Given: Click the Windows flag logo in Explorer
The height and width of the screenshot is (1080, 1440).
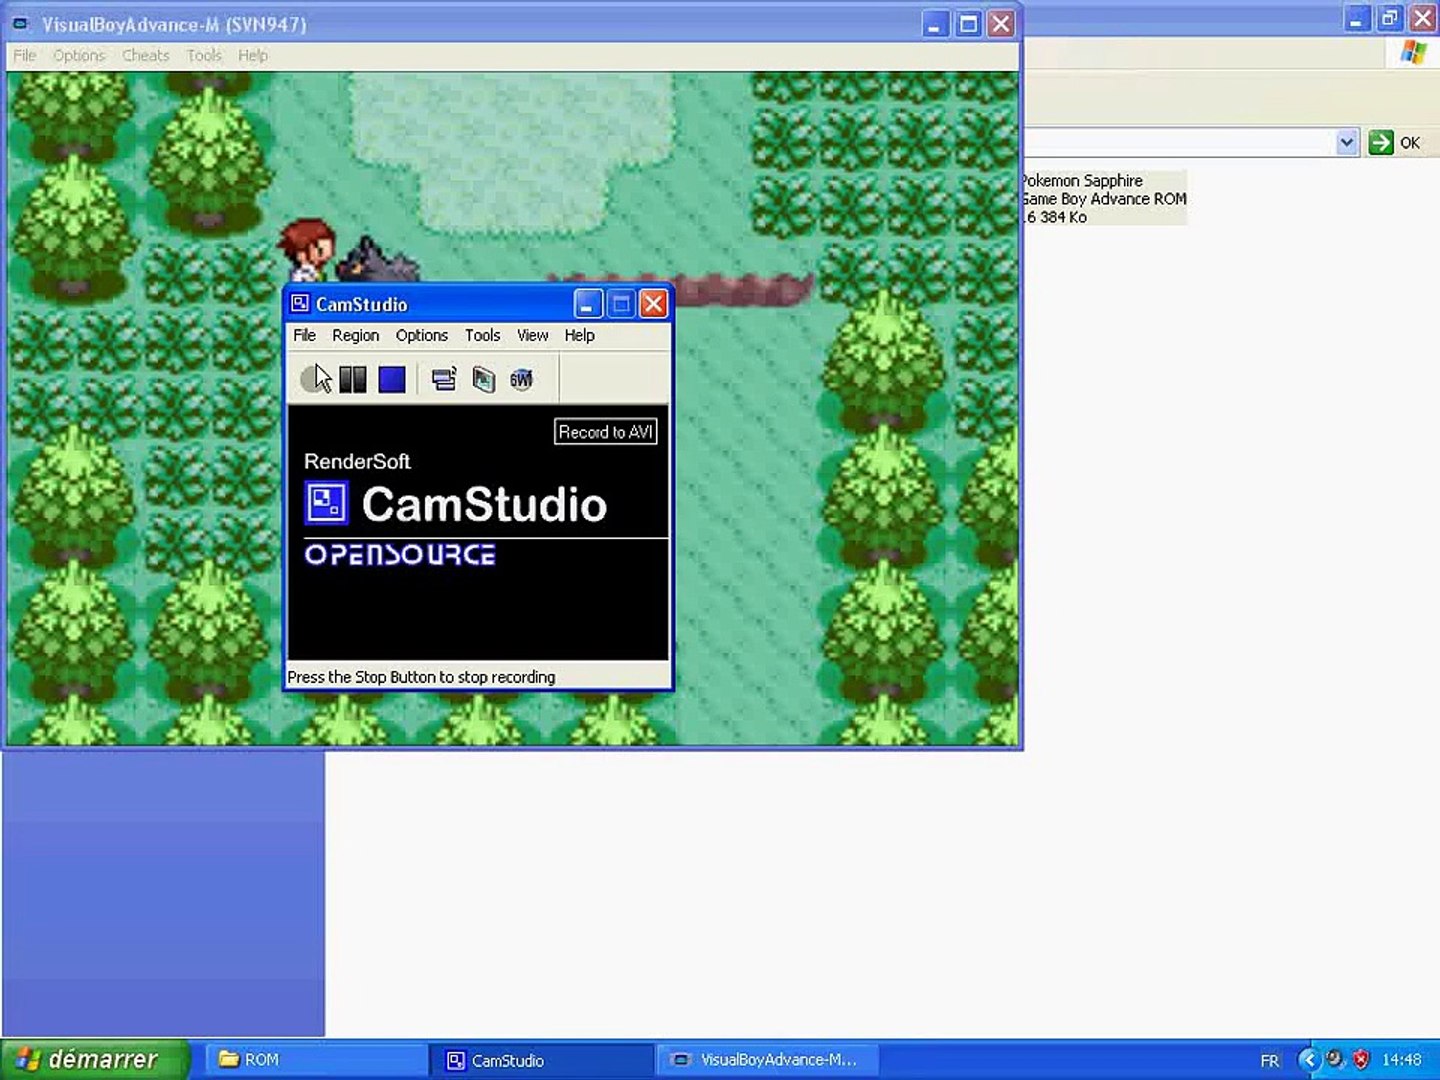Looking at the screenshot, I should click(x=1414, y=53).
